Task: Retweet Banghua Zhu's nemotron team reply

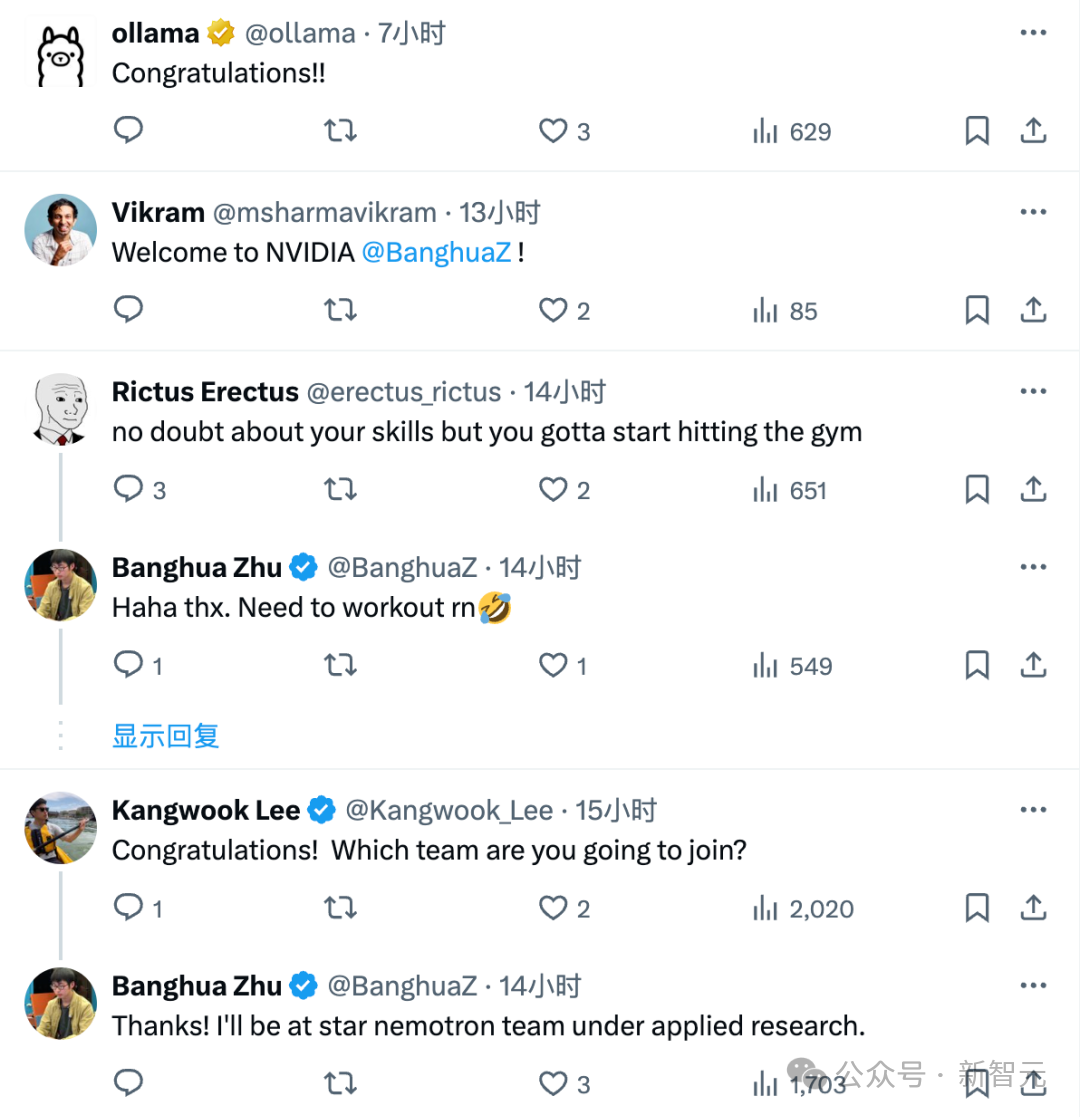Action: click(x=340, y=1083)
